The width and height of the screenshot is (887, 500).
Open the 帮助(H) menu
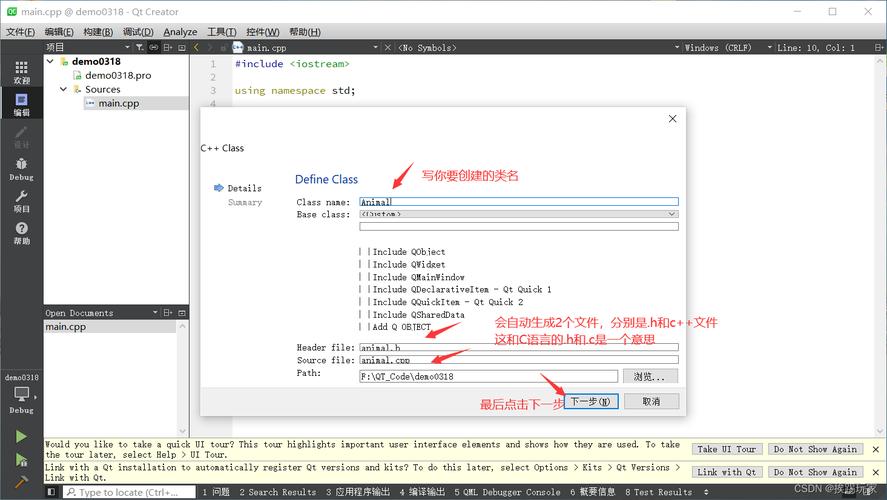[305, 32]
